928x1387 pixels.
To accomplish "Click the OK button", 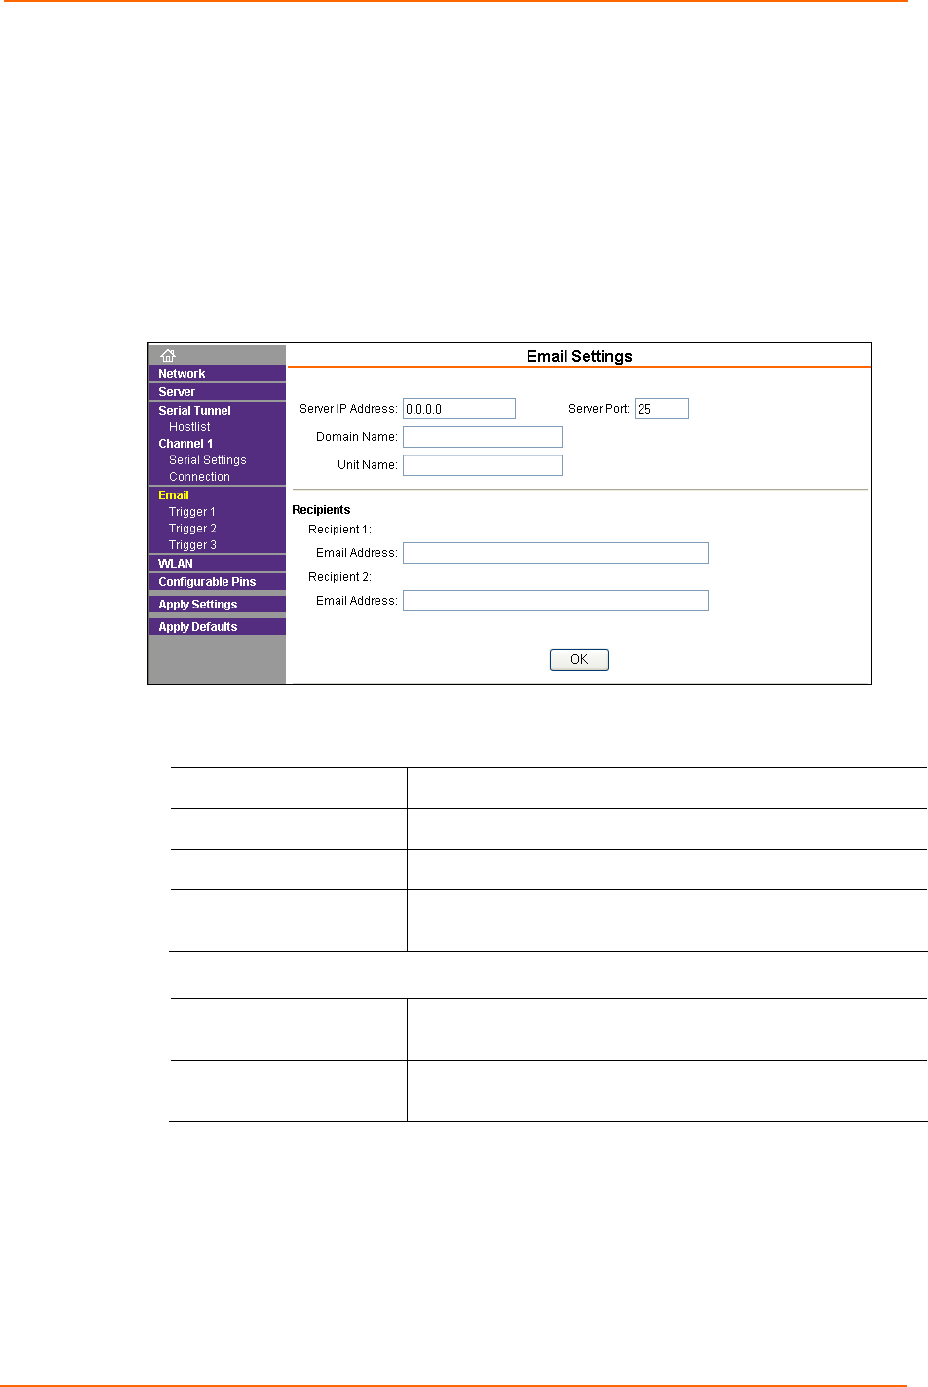I will click(x=579, y=660).
